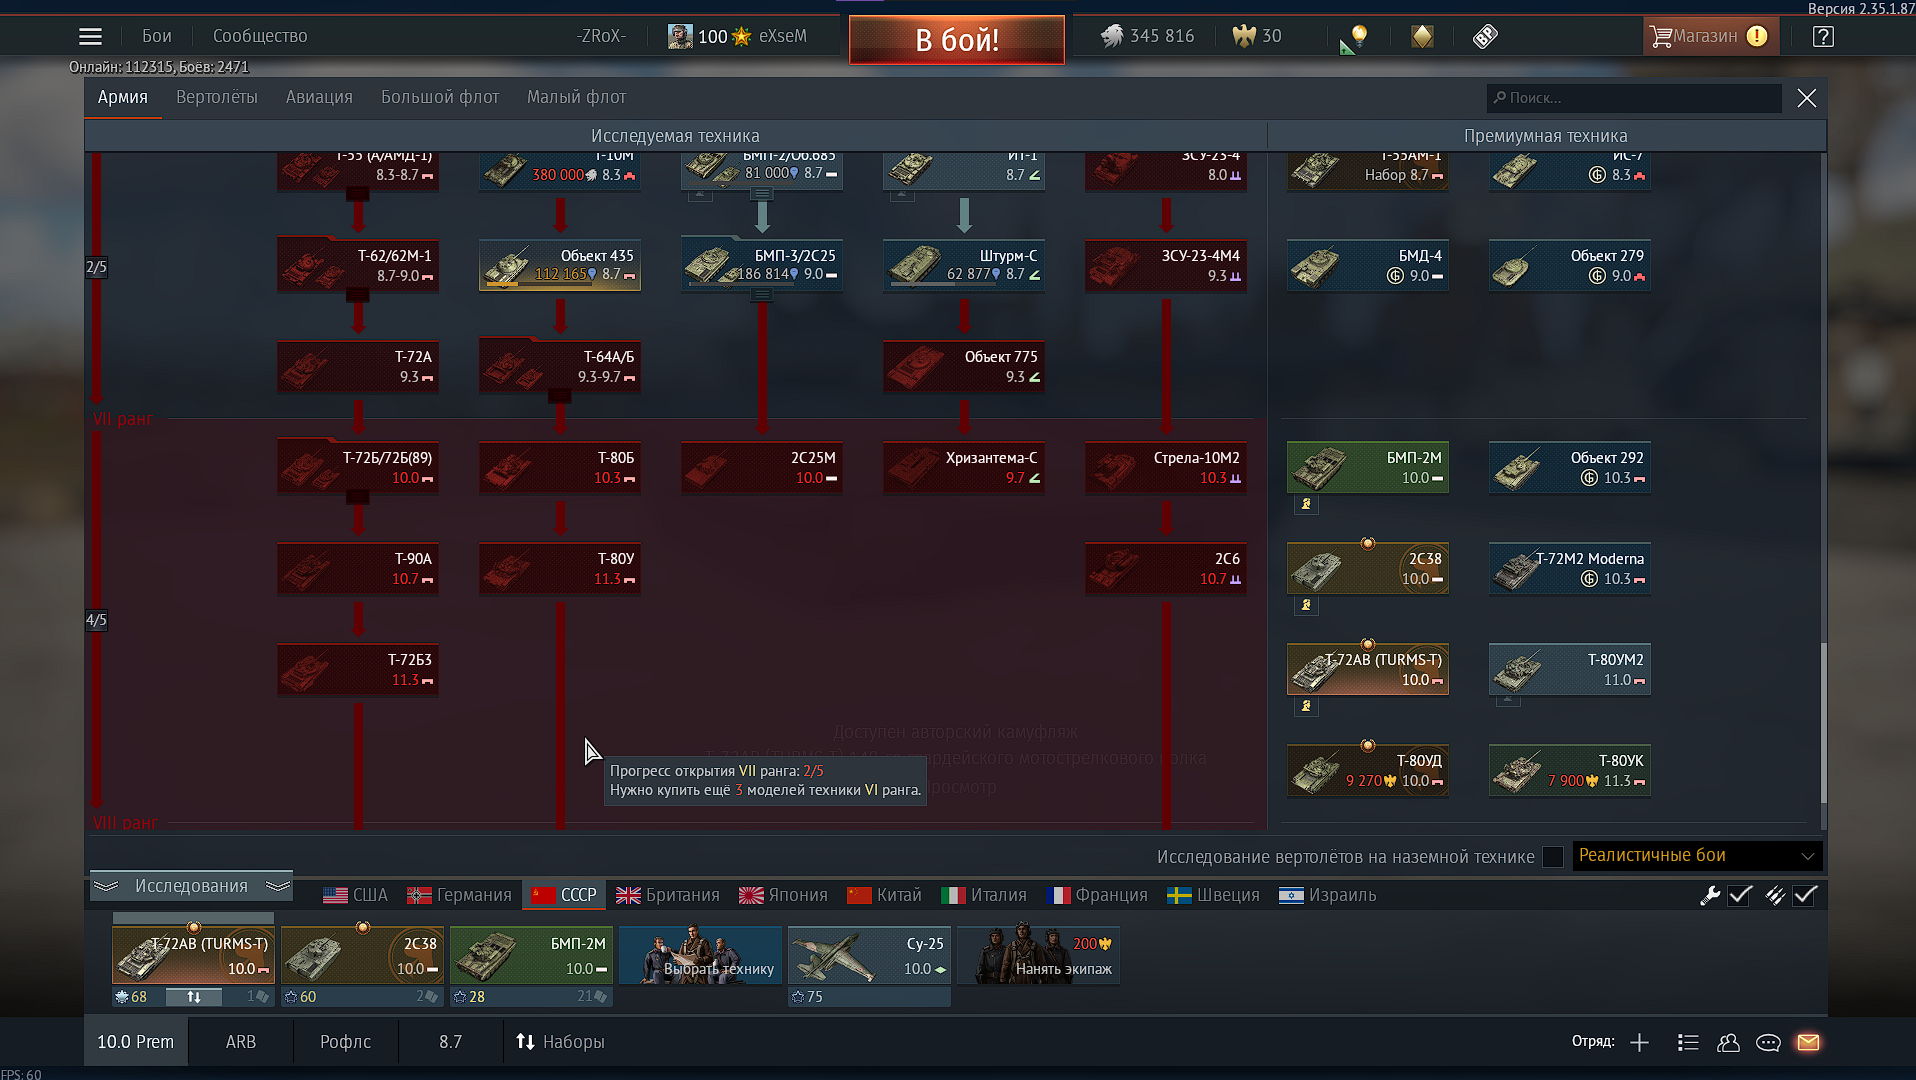Screen dimensions: 1916x1080
Task: Click the Silver Lions currency icon
Action: pos(1112,36)
